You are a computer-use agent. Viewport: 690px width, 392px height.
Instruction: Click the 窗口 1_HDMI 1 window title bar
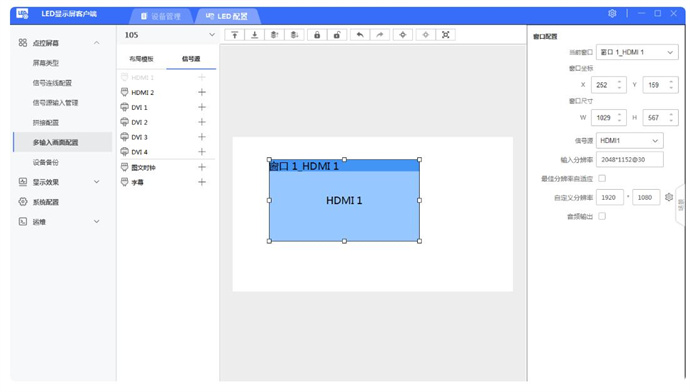[x=344, y=165]
